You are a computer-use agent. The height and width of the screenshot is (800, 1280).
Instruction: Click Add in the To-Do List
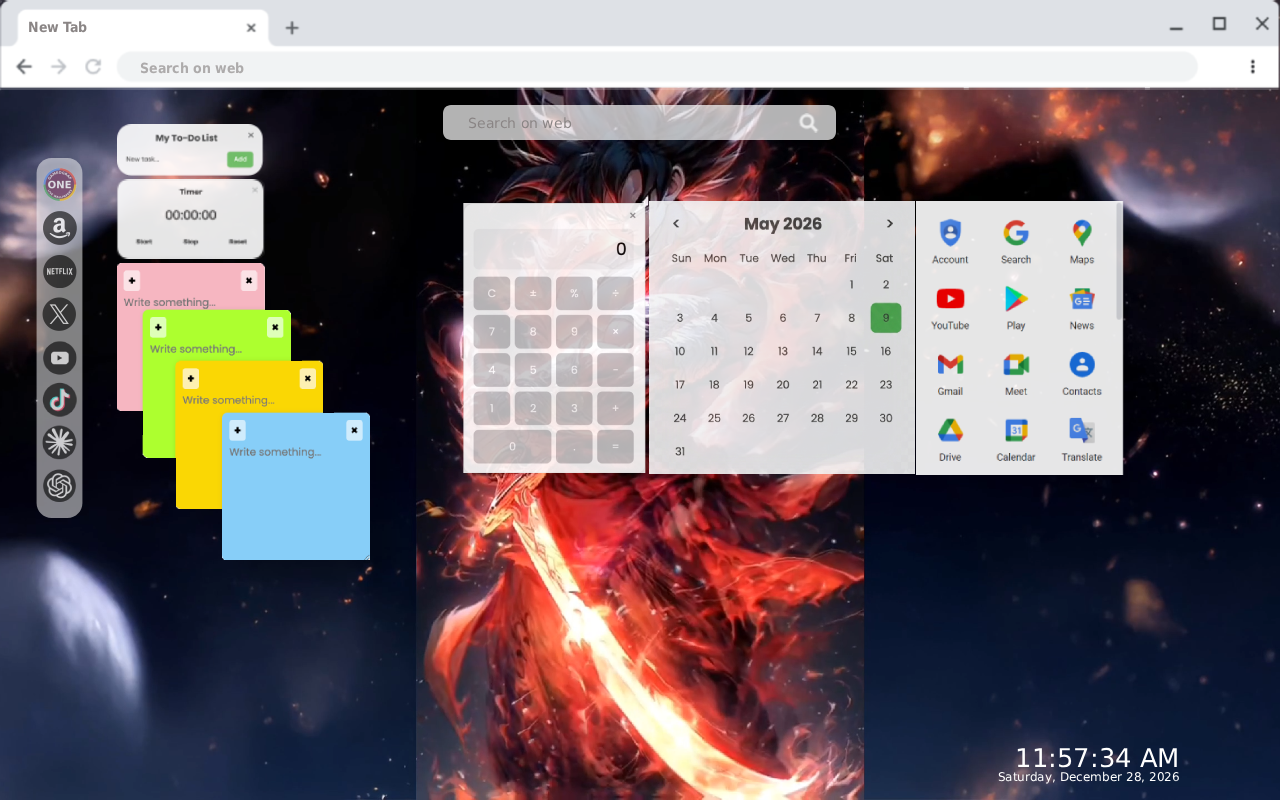coord(239,159)
